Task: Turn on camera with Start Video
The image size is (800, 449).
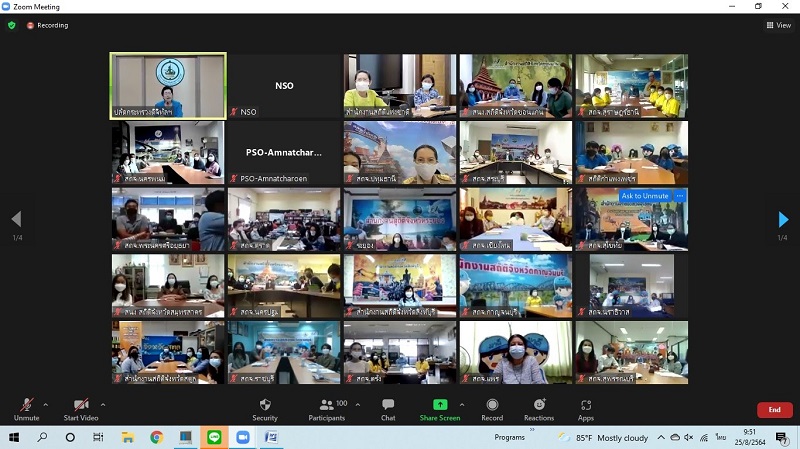Action: 80,408
